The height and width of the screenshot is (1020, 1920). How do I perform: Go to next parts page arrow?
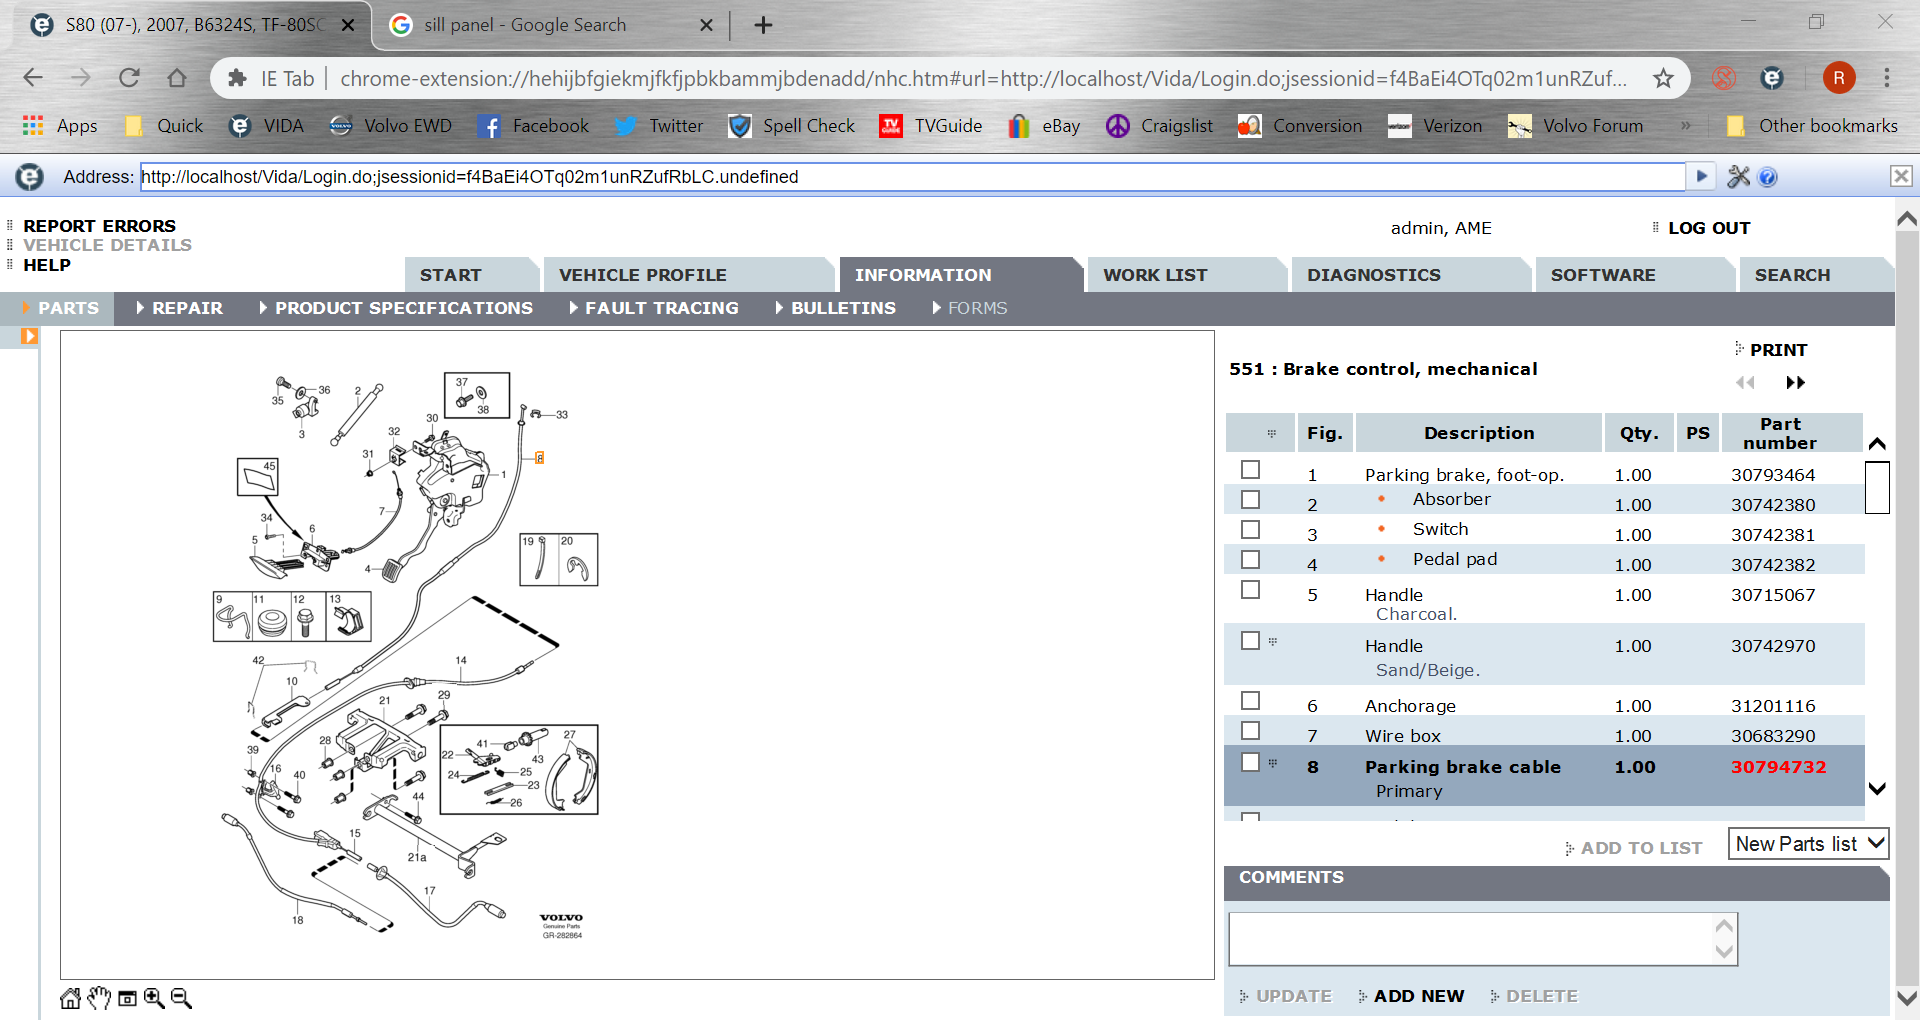click(1795, 383)
